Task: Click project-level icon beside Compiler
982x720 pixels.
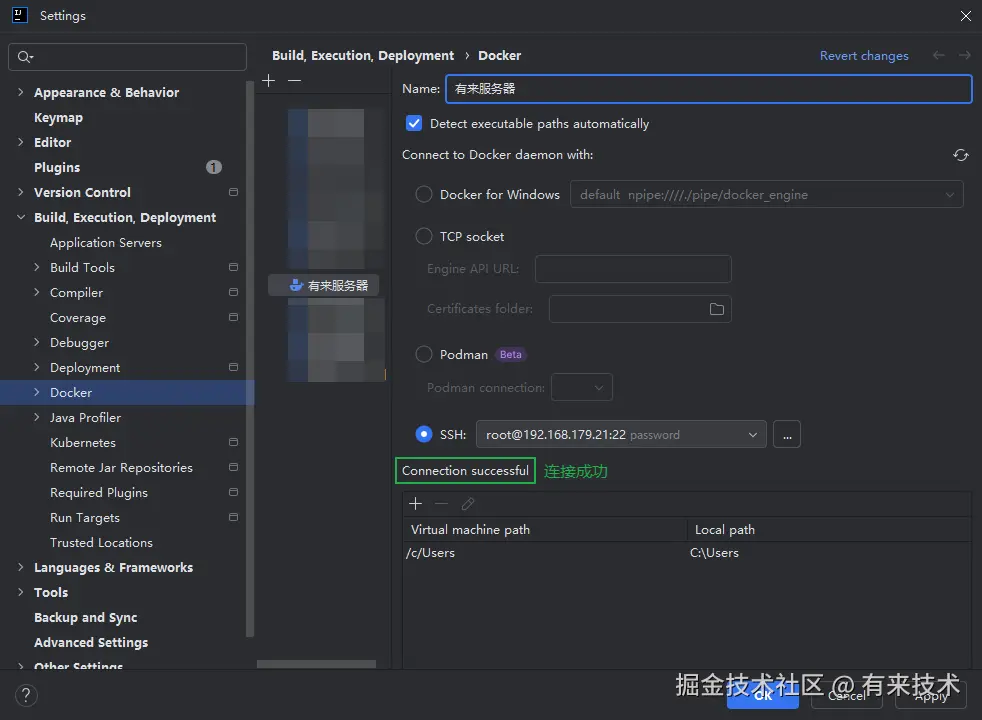Action: tap(234, 292)
